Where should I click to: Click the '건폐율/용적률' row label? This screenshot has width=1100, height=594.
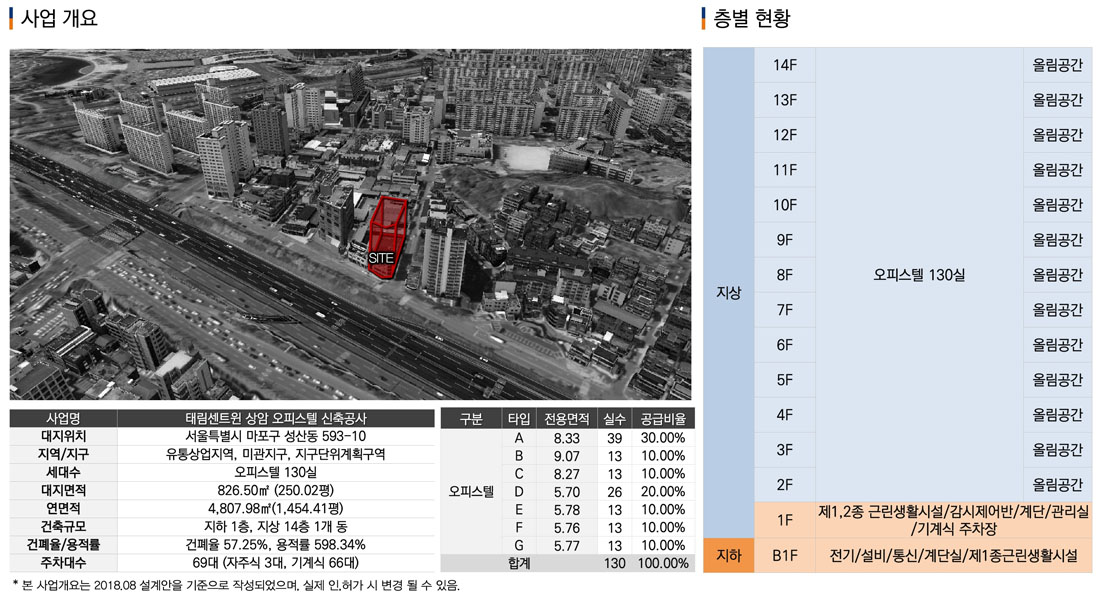click(x=63, y=544)
